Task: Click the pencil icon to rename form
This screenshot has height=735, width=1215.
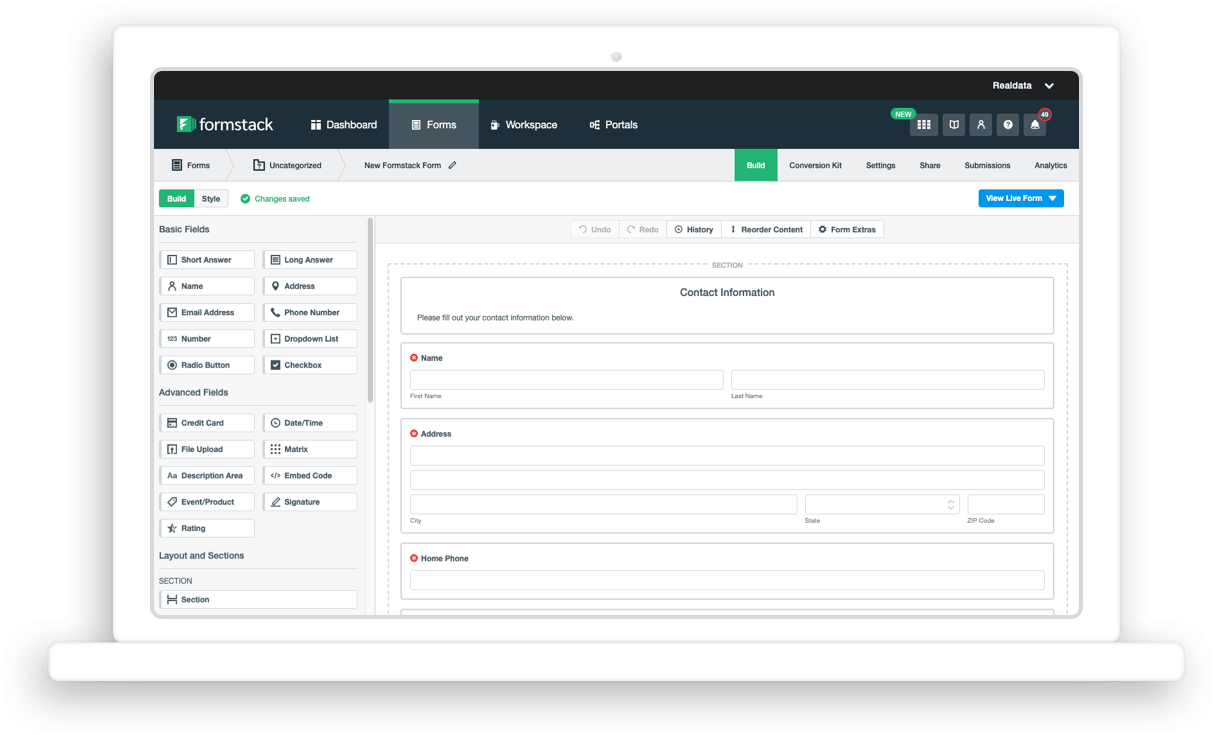Action: pos(452,165)
